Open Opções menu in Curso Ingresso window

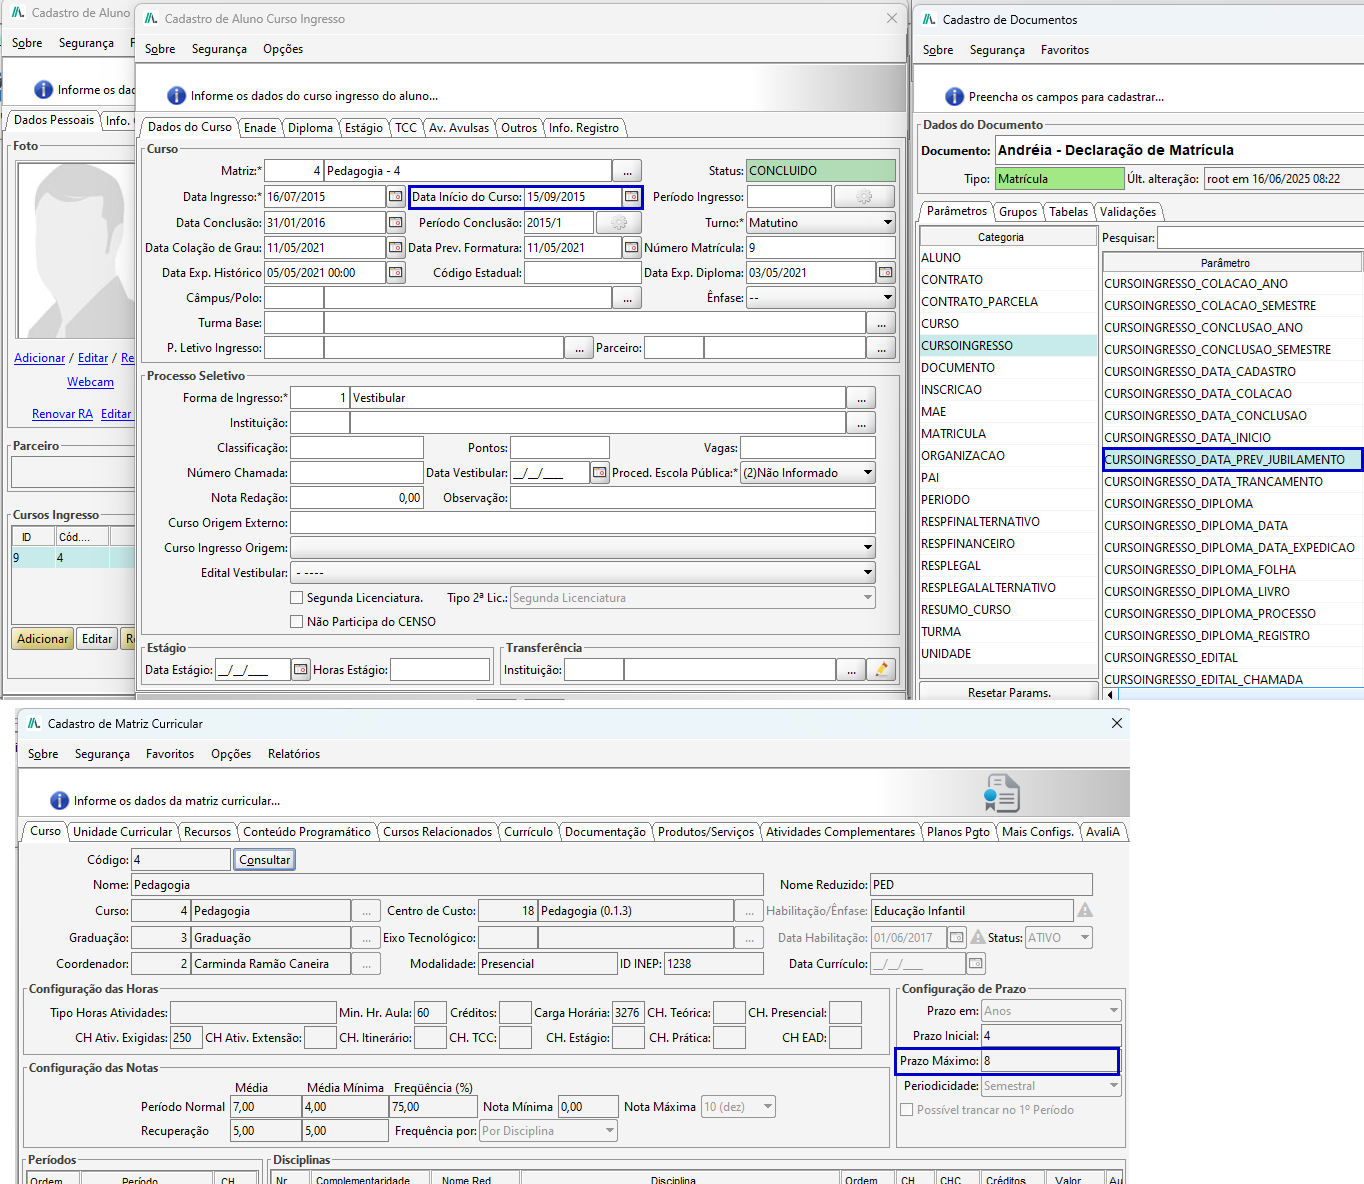(x=283, y=49)
